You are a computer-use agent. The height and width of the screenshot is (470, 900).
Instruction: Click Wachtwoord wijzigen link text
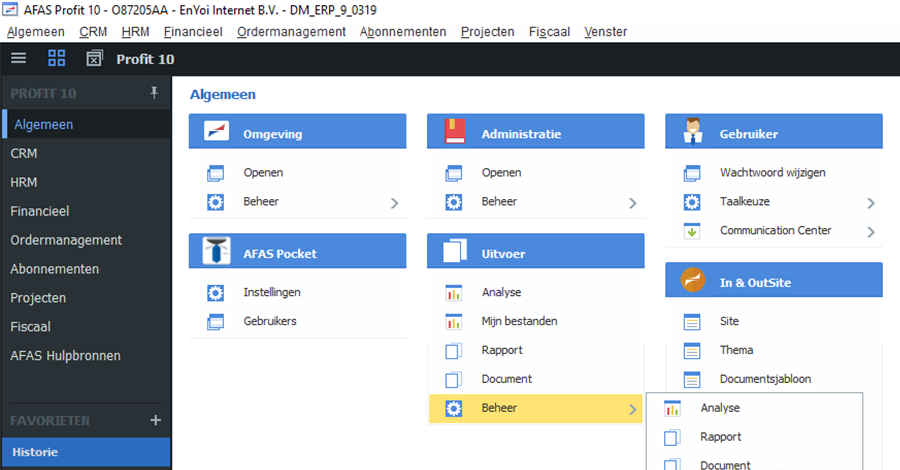(773, 172)
